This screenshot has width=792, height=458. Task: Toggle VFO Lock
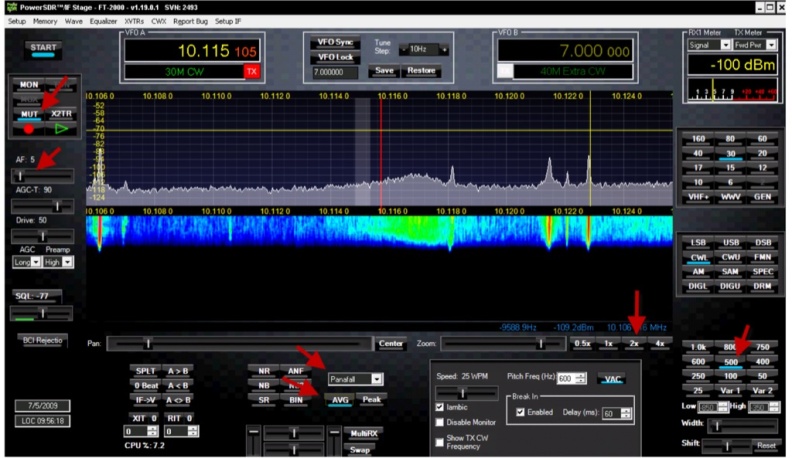335,57
